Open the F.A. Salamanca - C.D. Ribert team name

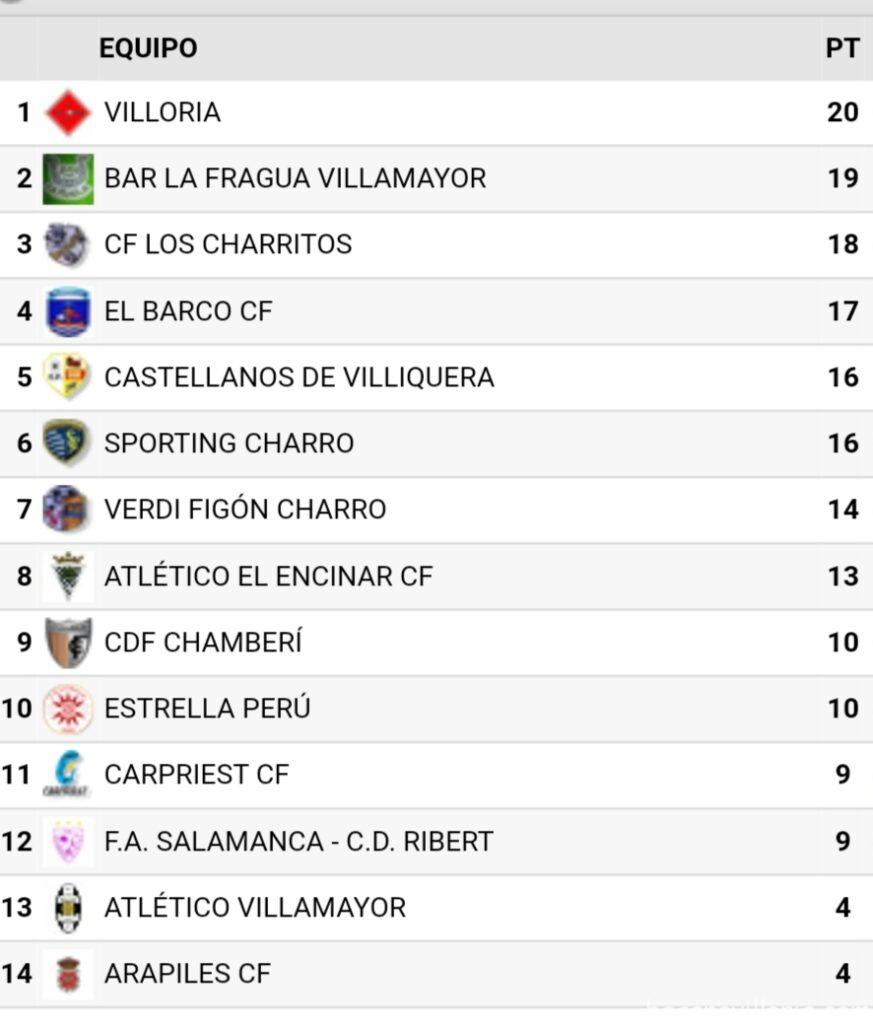[x=298, y=841]
